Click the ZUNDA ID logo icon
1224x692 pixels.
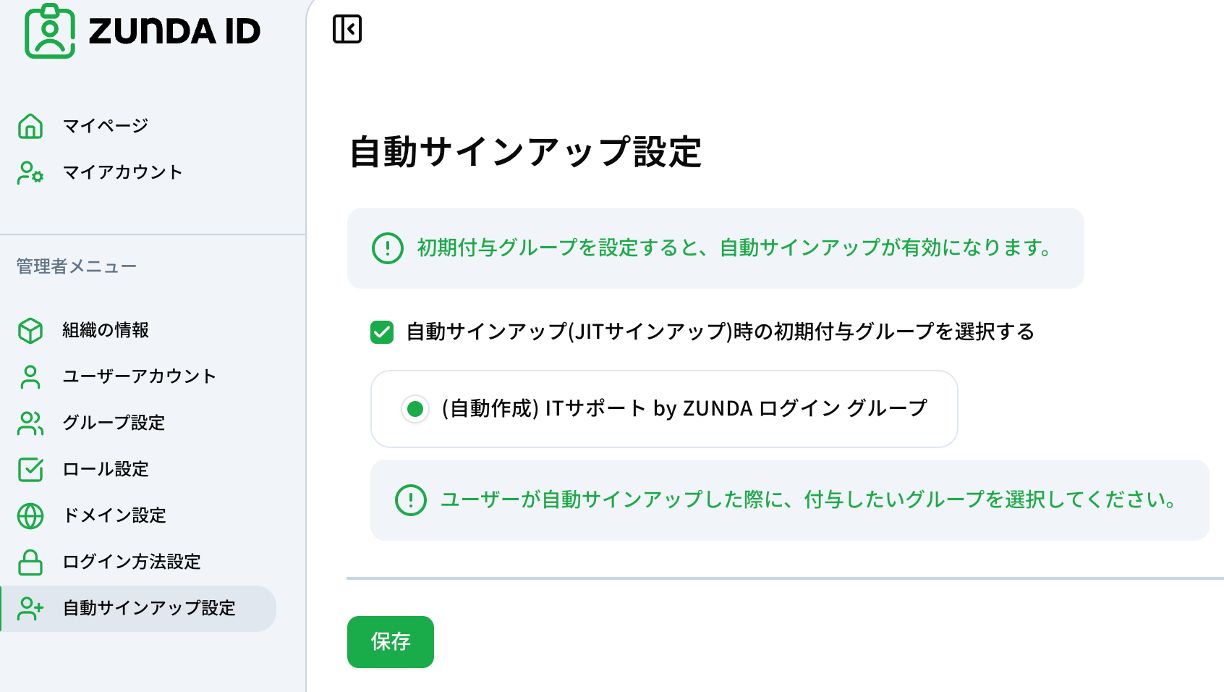point(50,31)
